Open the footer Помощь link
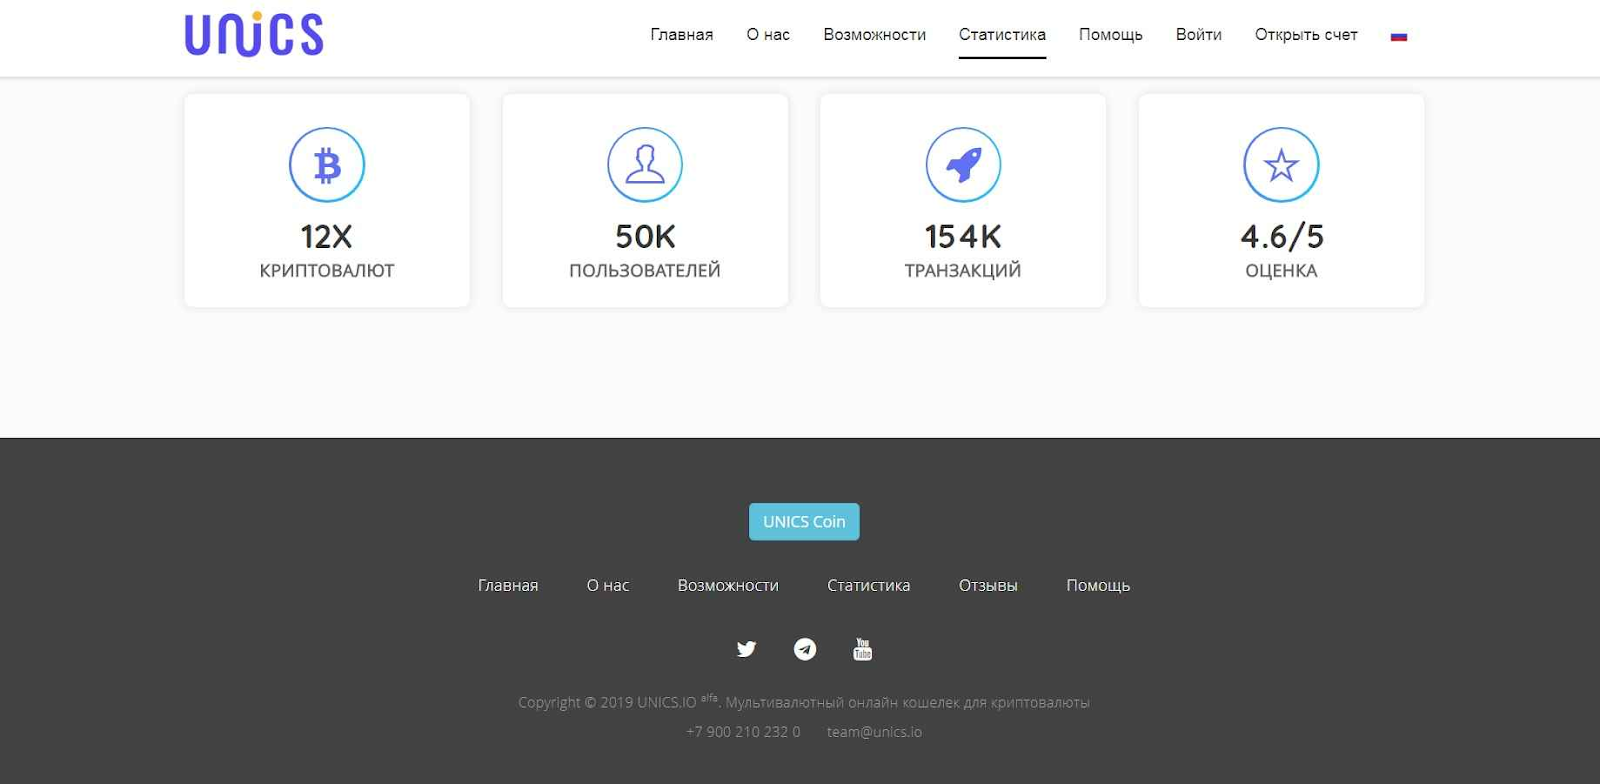Screen dimensions: 1600x784 coord(1098,586)
